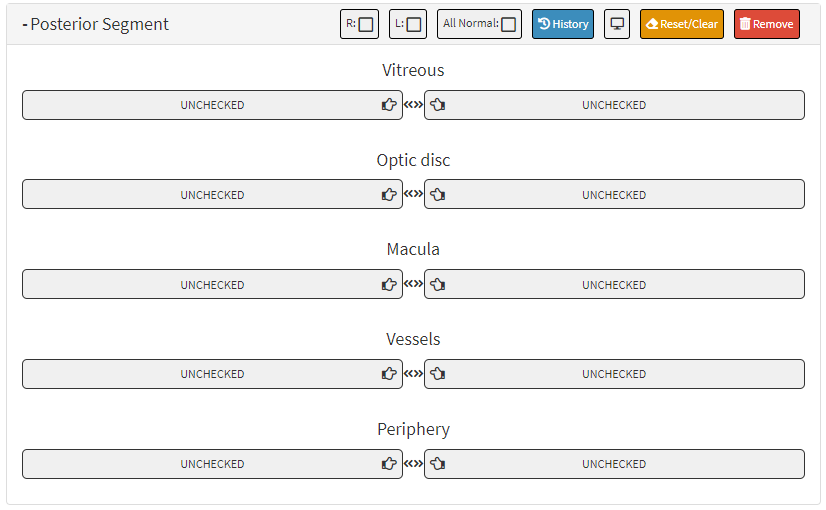Tick the L: checkbox
826x510 pixels.
pyautogui.click(x=414, y=24)
